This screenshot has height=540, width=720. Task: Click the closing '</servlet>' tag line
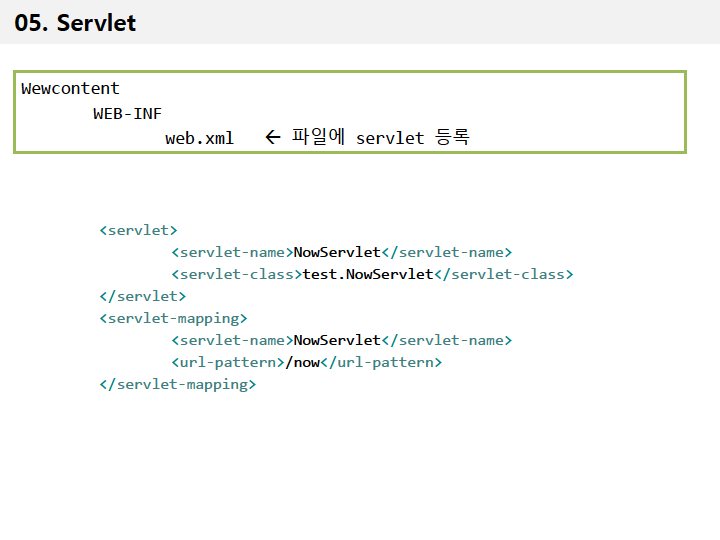point(143,296)
